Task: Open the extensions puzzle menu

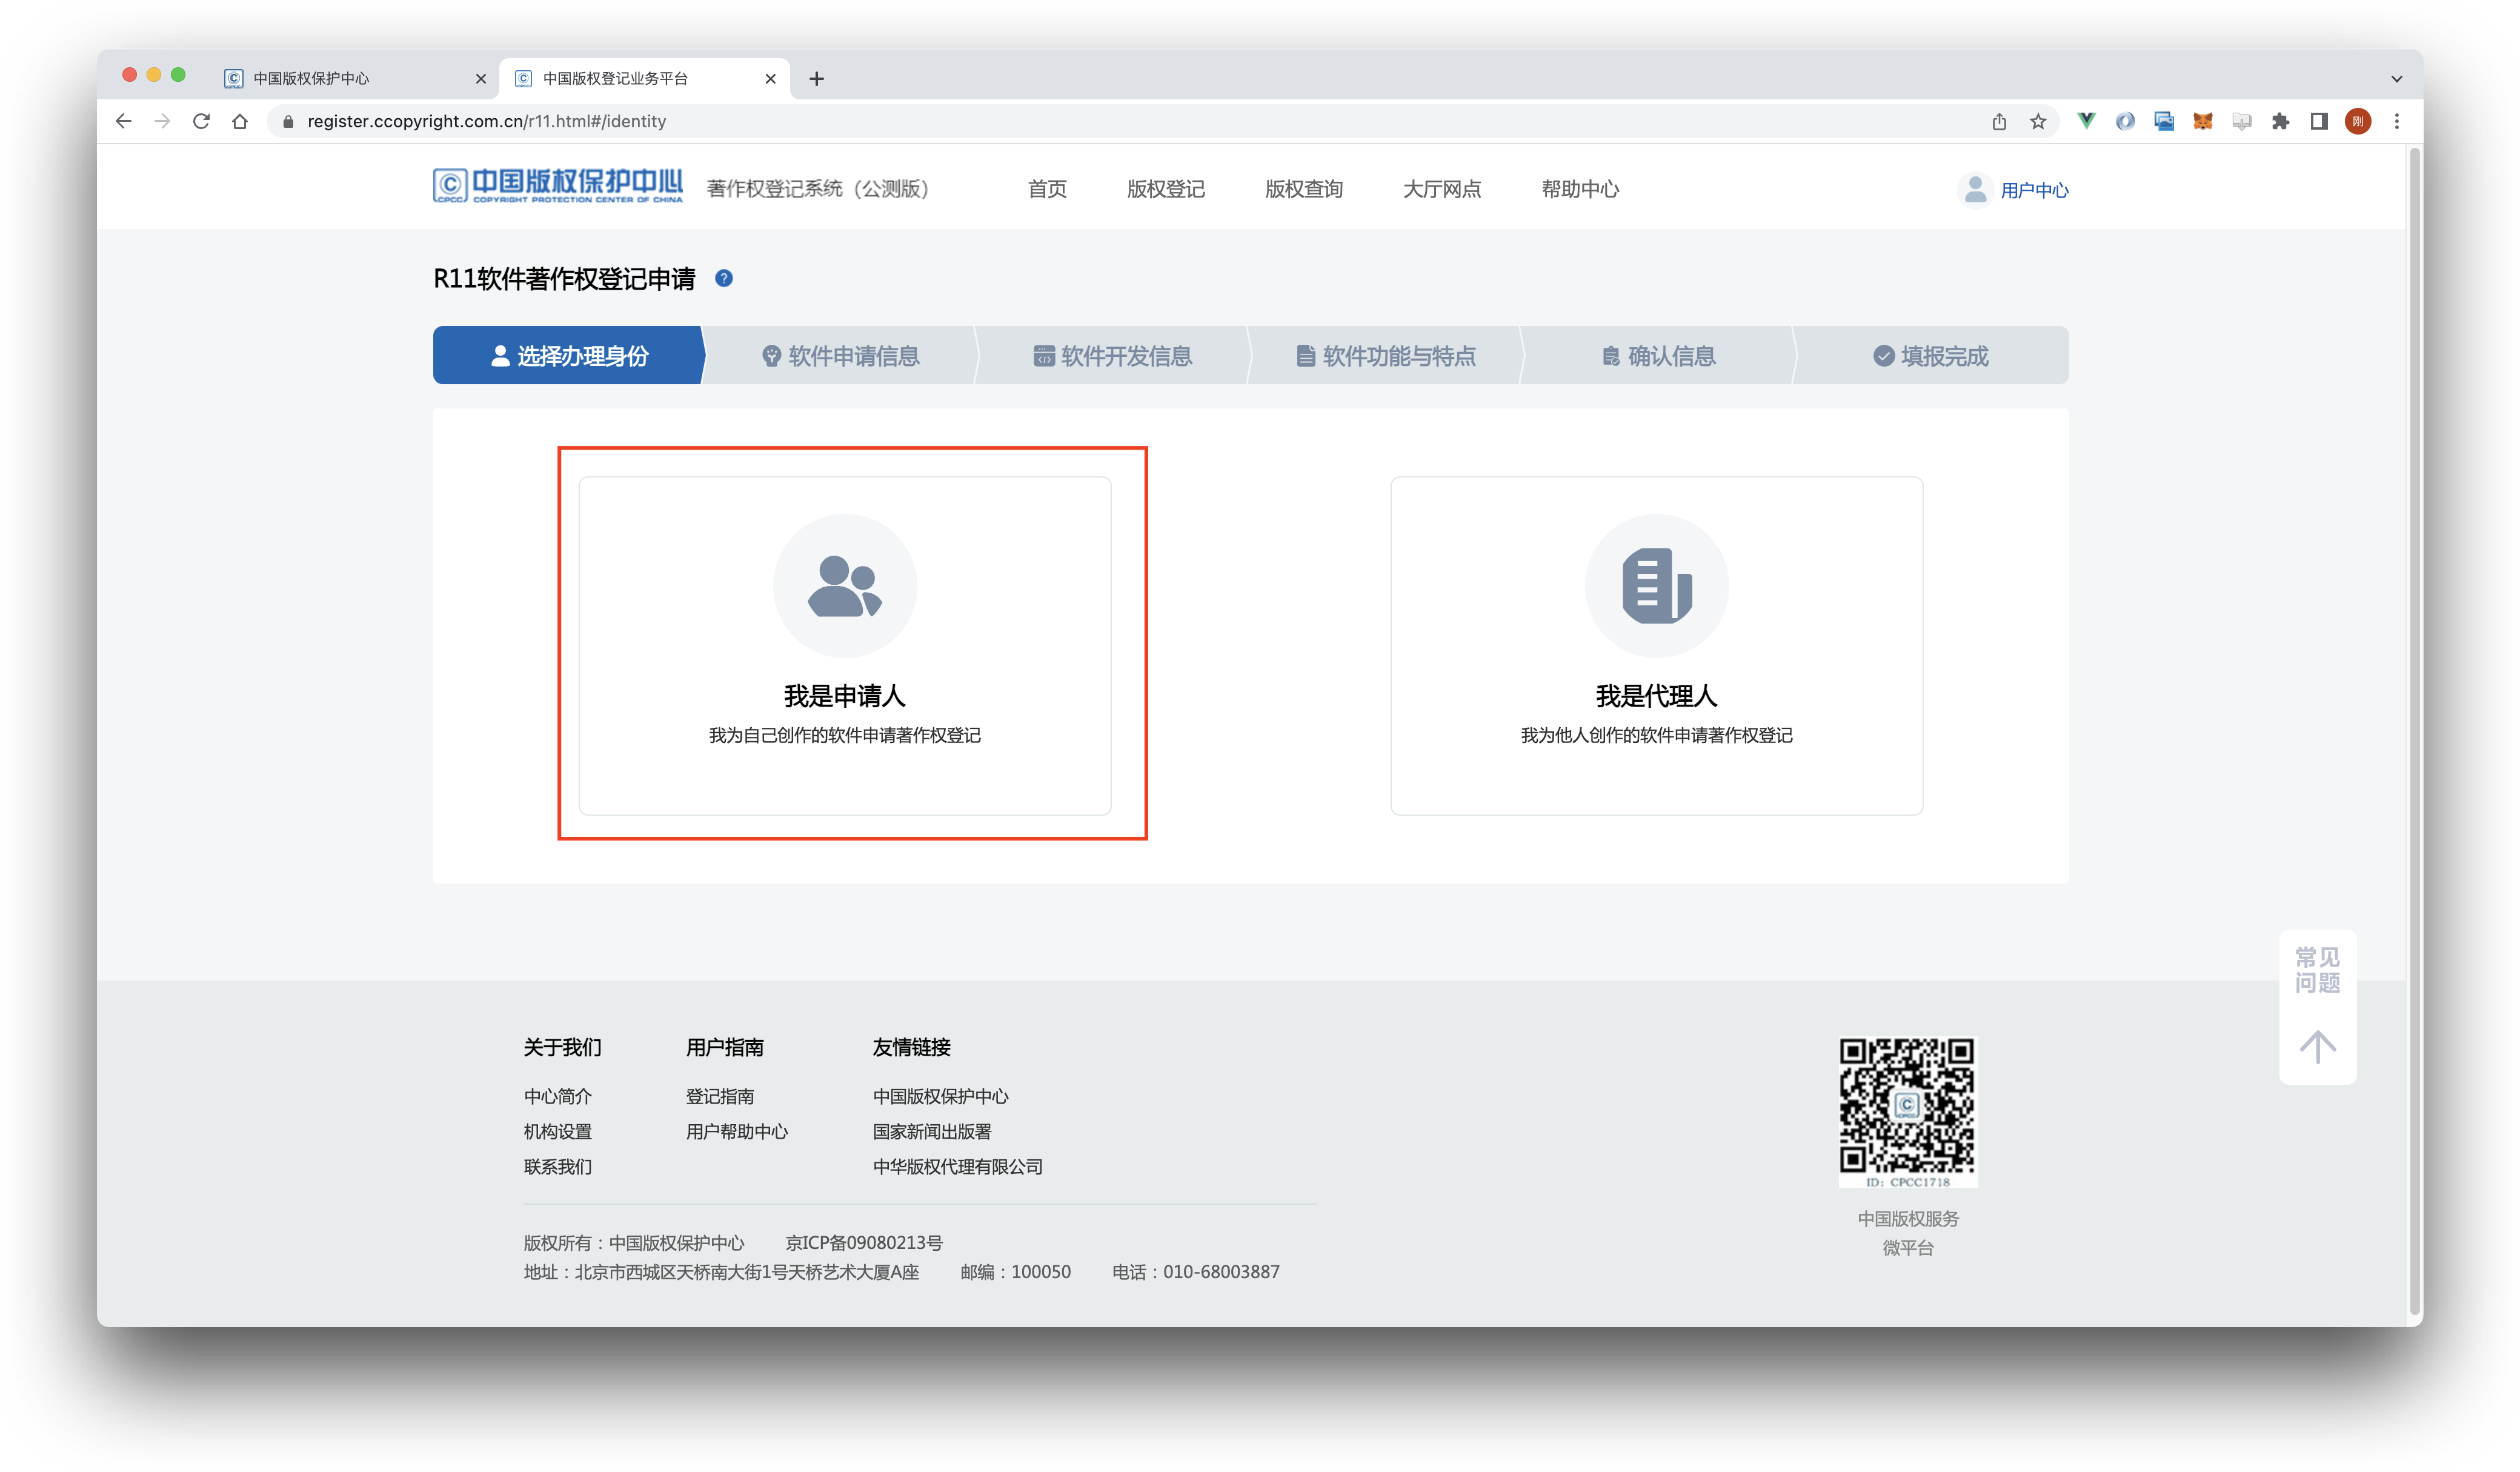Action: coord(2280,121)
